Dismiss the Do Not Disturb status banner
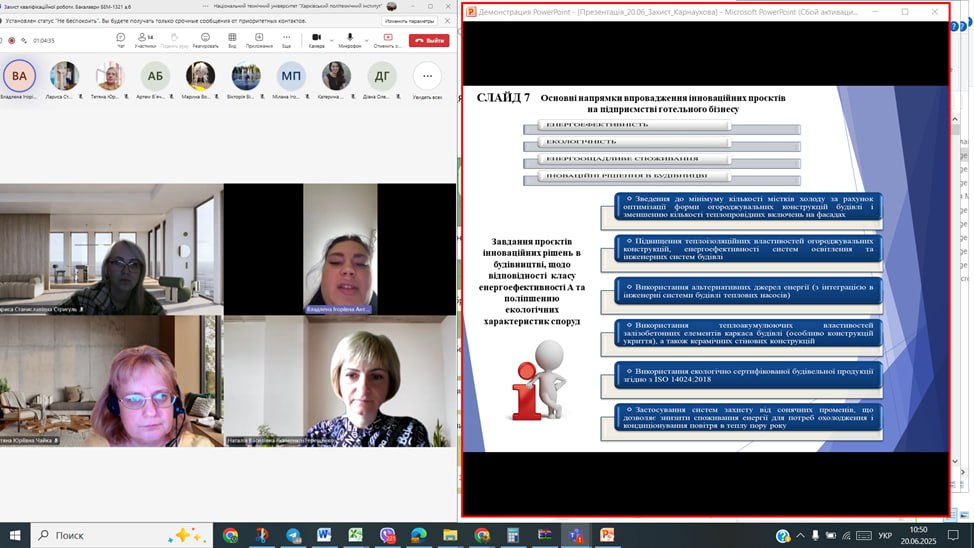The image size is (974, 548). pos(446,20)
